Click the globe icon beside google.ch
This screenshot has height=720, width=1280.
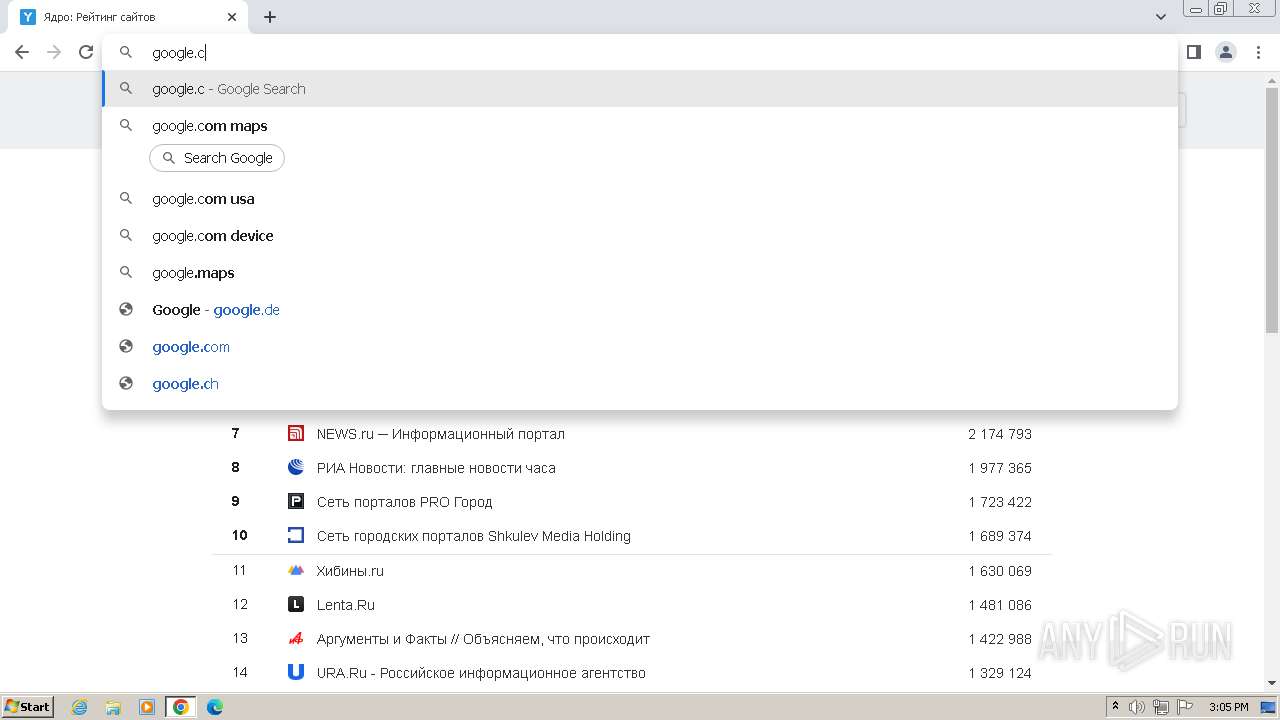[x=126, y=384]
